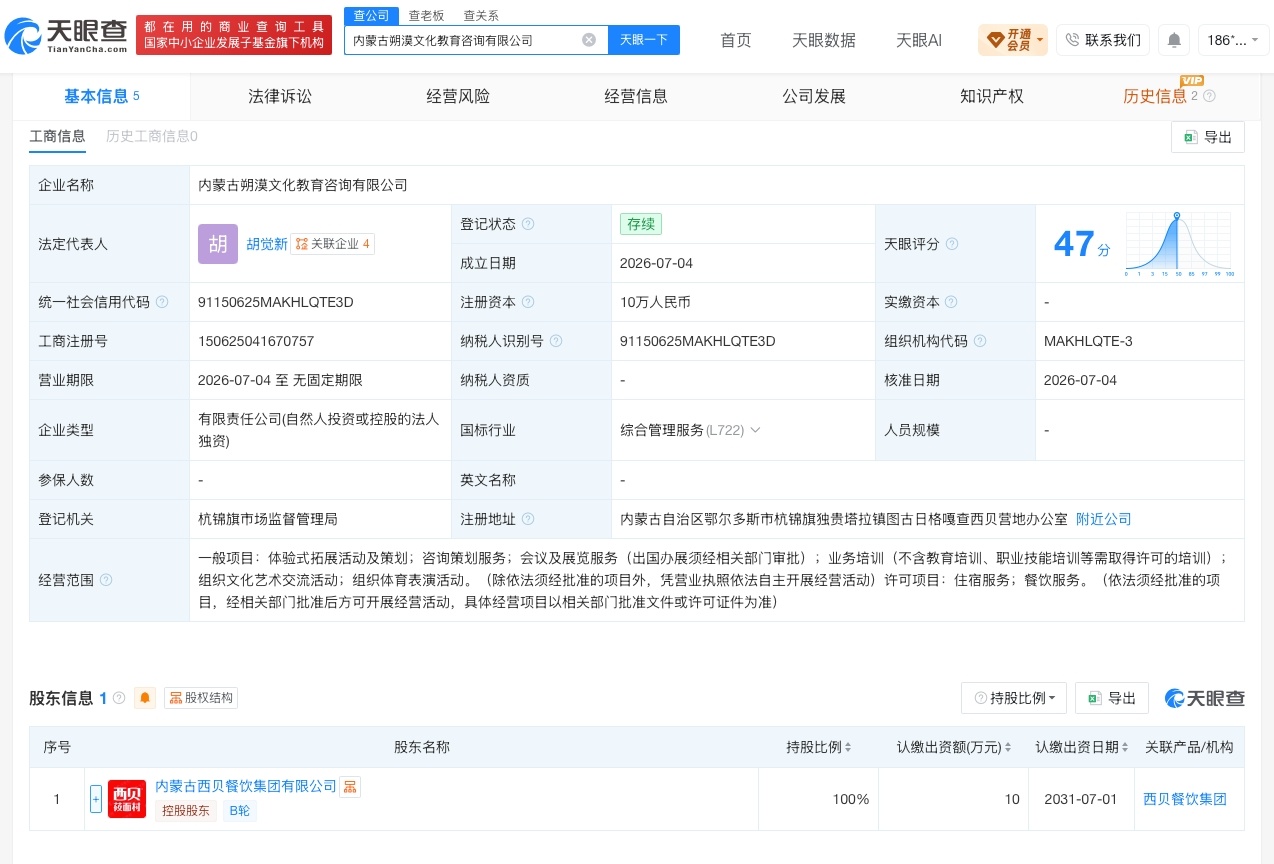
Task: Go to 首页 in navigation
Action: pyautogui.click(x=736, y=40)
